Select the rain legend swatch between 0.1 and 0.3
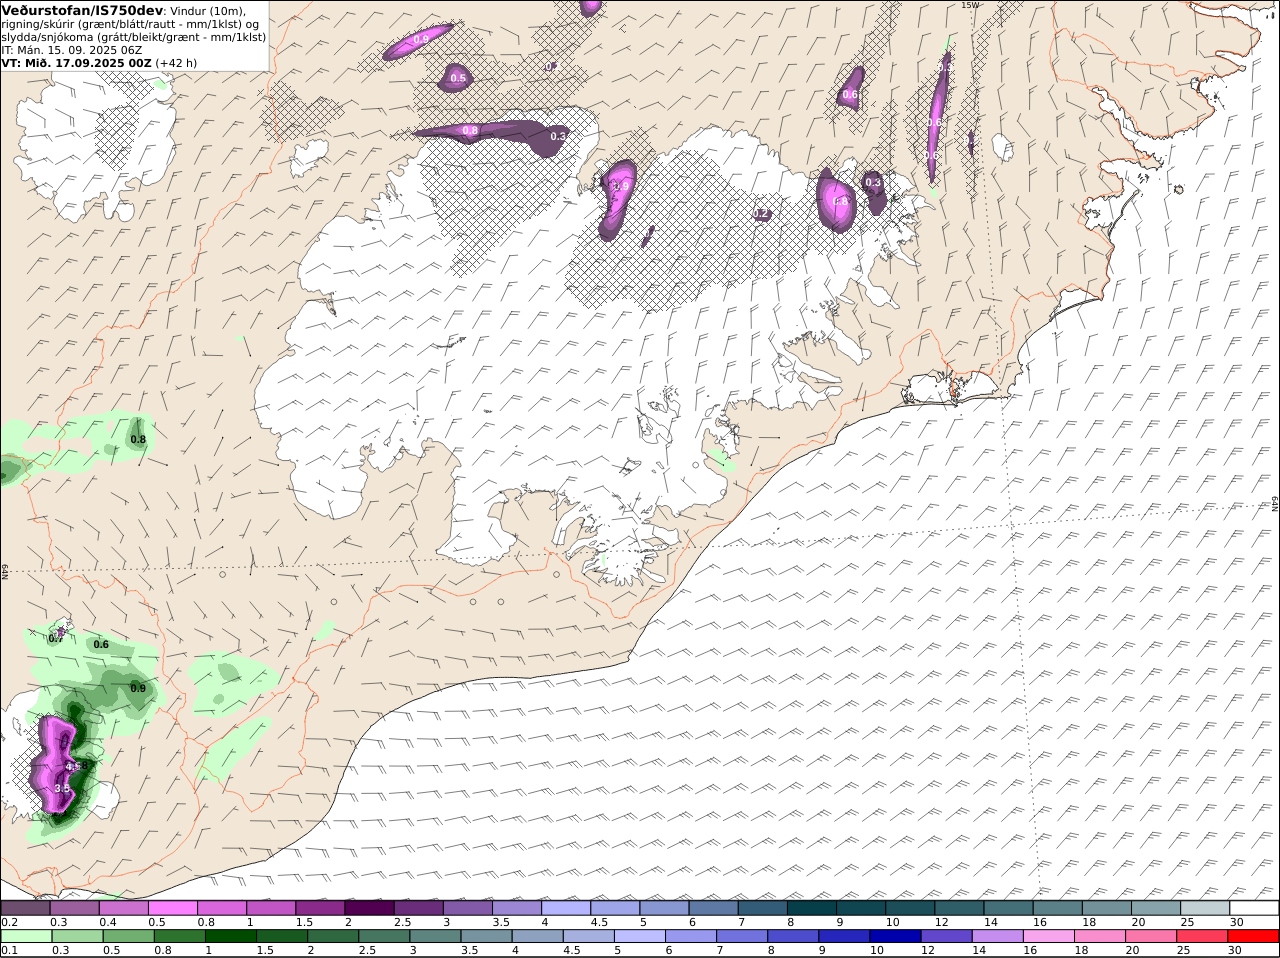Image resolution: width=1280 pixels, height=958 pixels. pyautogui.click(x=25, y=936)
